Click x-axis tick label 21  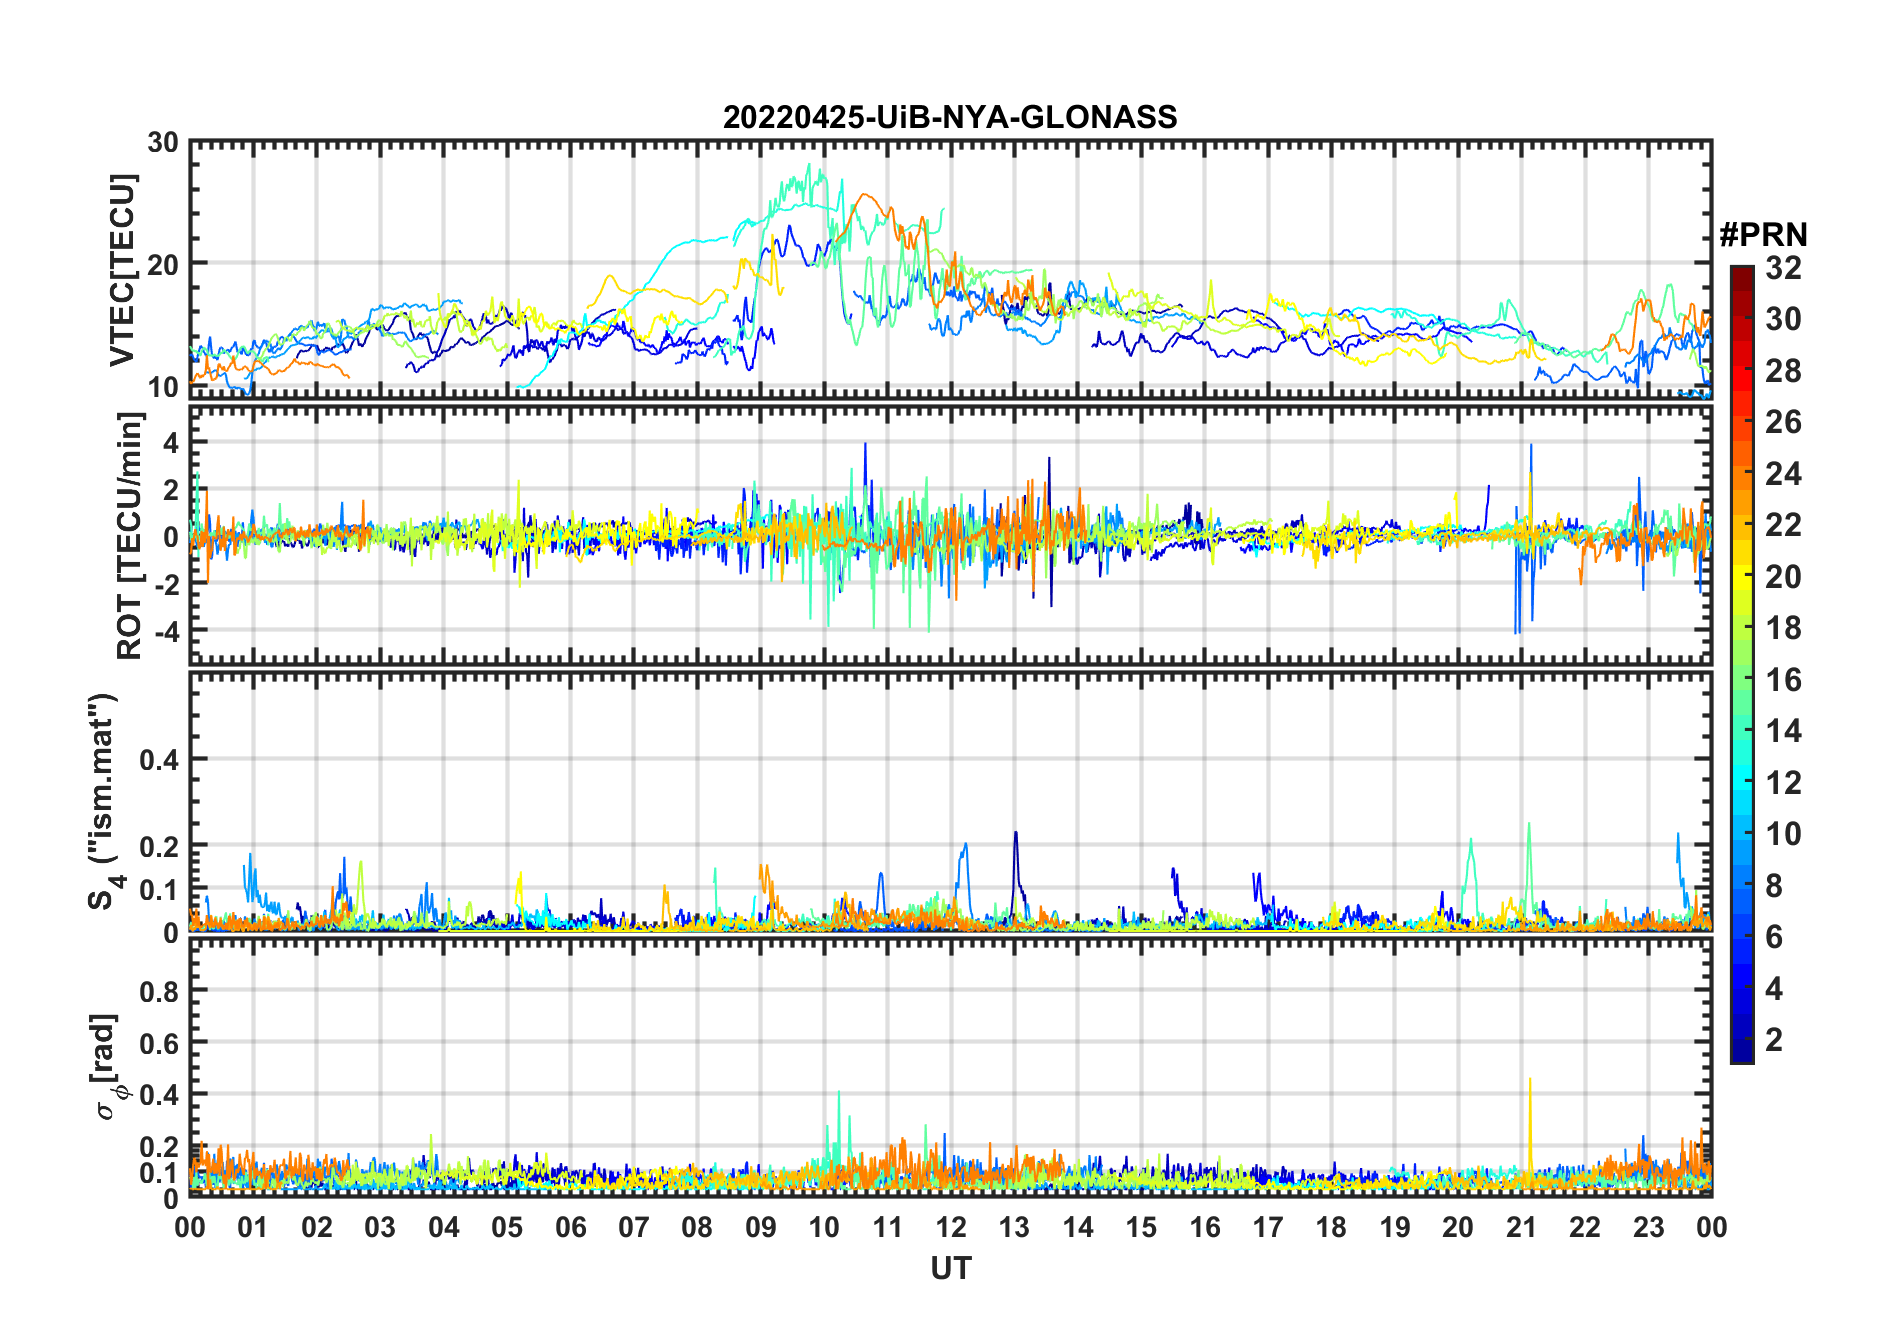pos(1521,1227)
